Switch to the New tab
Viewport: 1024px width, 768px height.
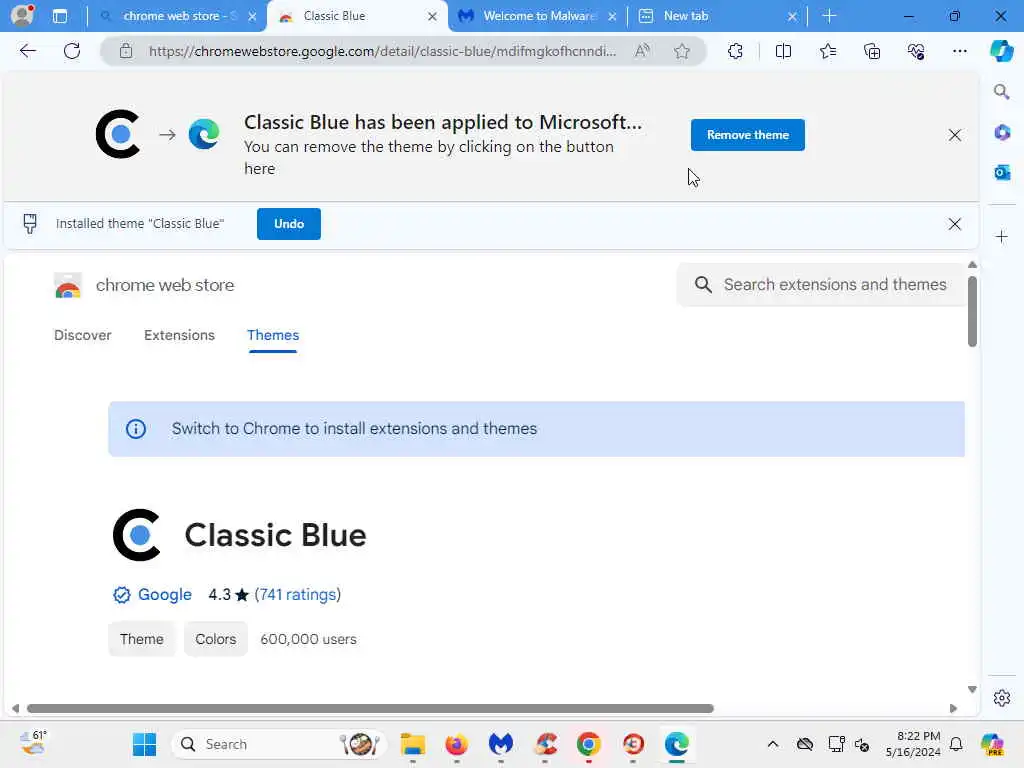tap(717, 16)
